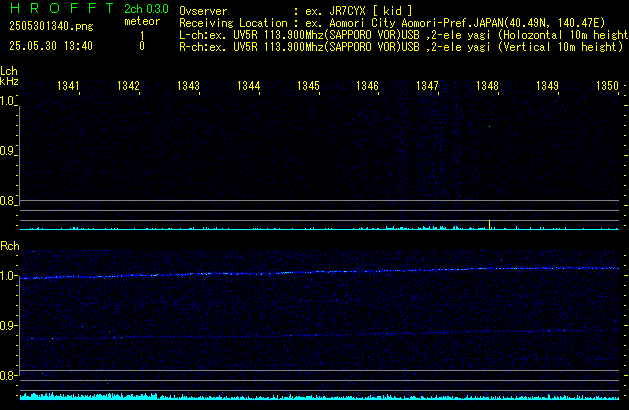Click the 1344 time marker
This screenshot has height=410, width=629.
point(248,86)
